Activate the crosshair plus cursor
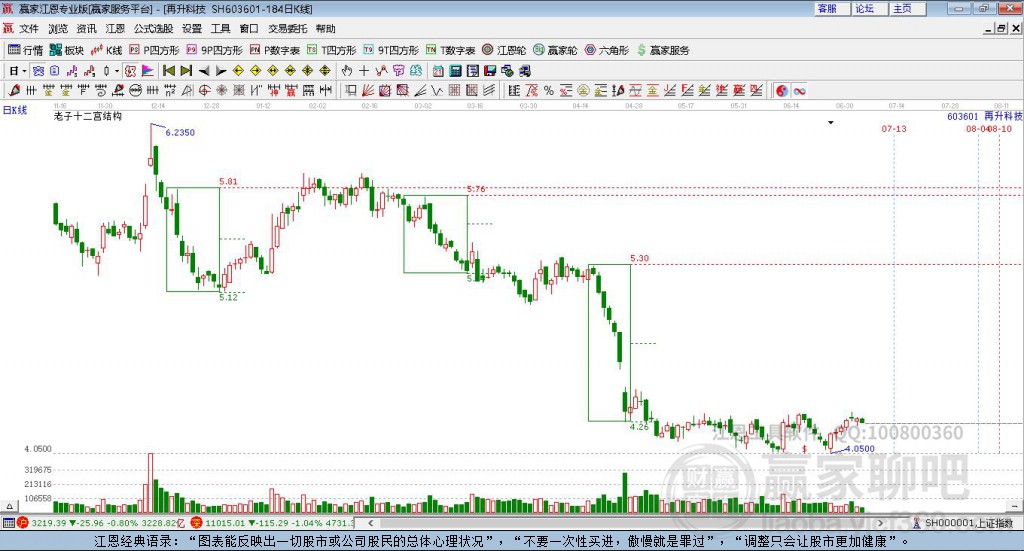 pyautogui.click(x=364, y=71)
